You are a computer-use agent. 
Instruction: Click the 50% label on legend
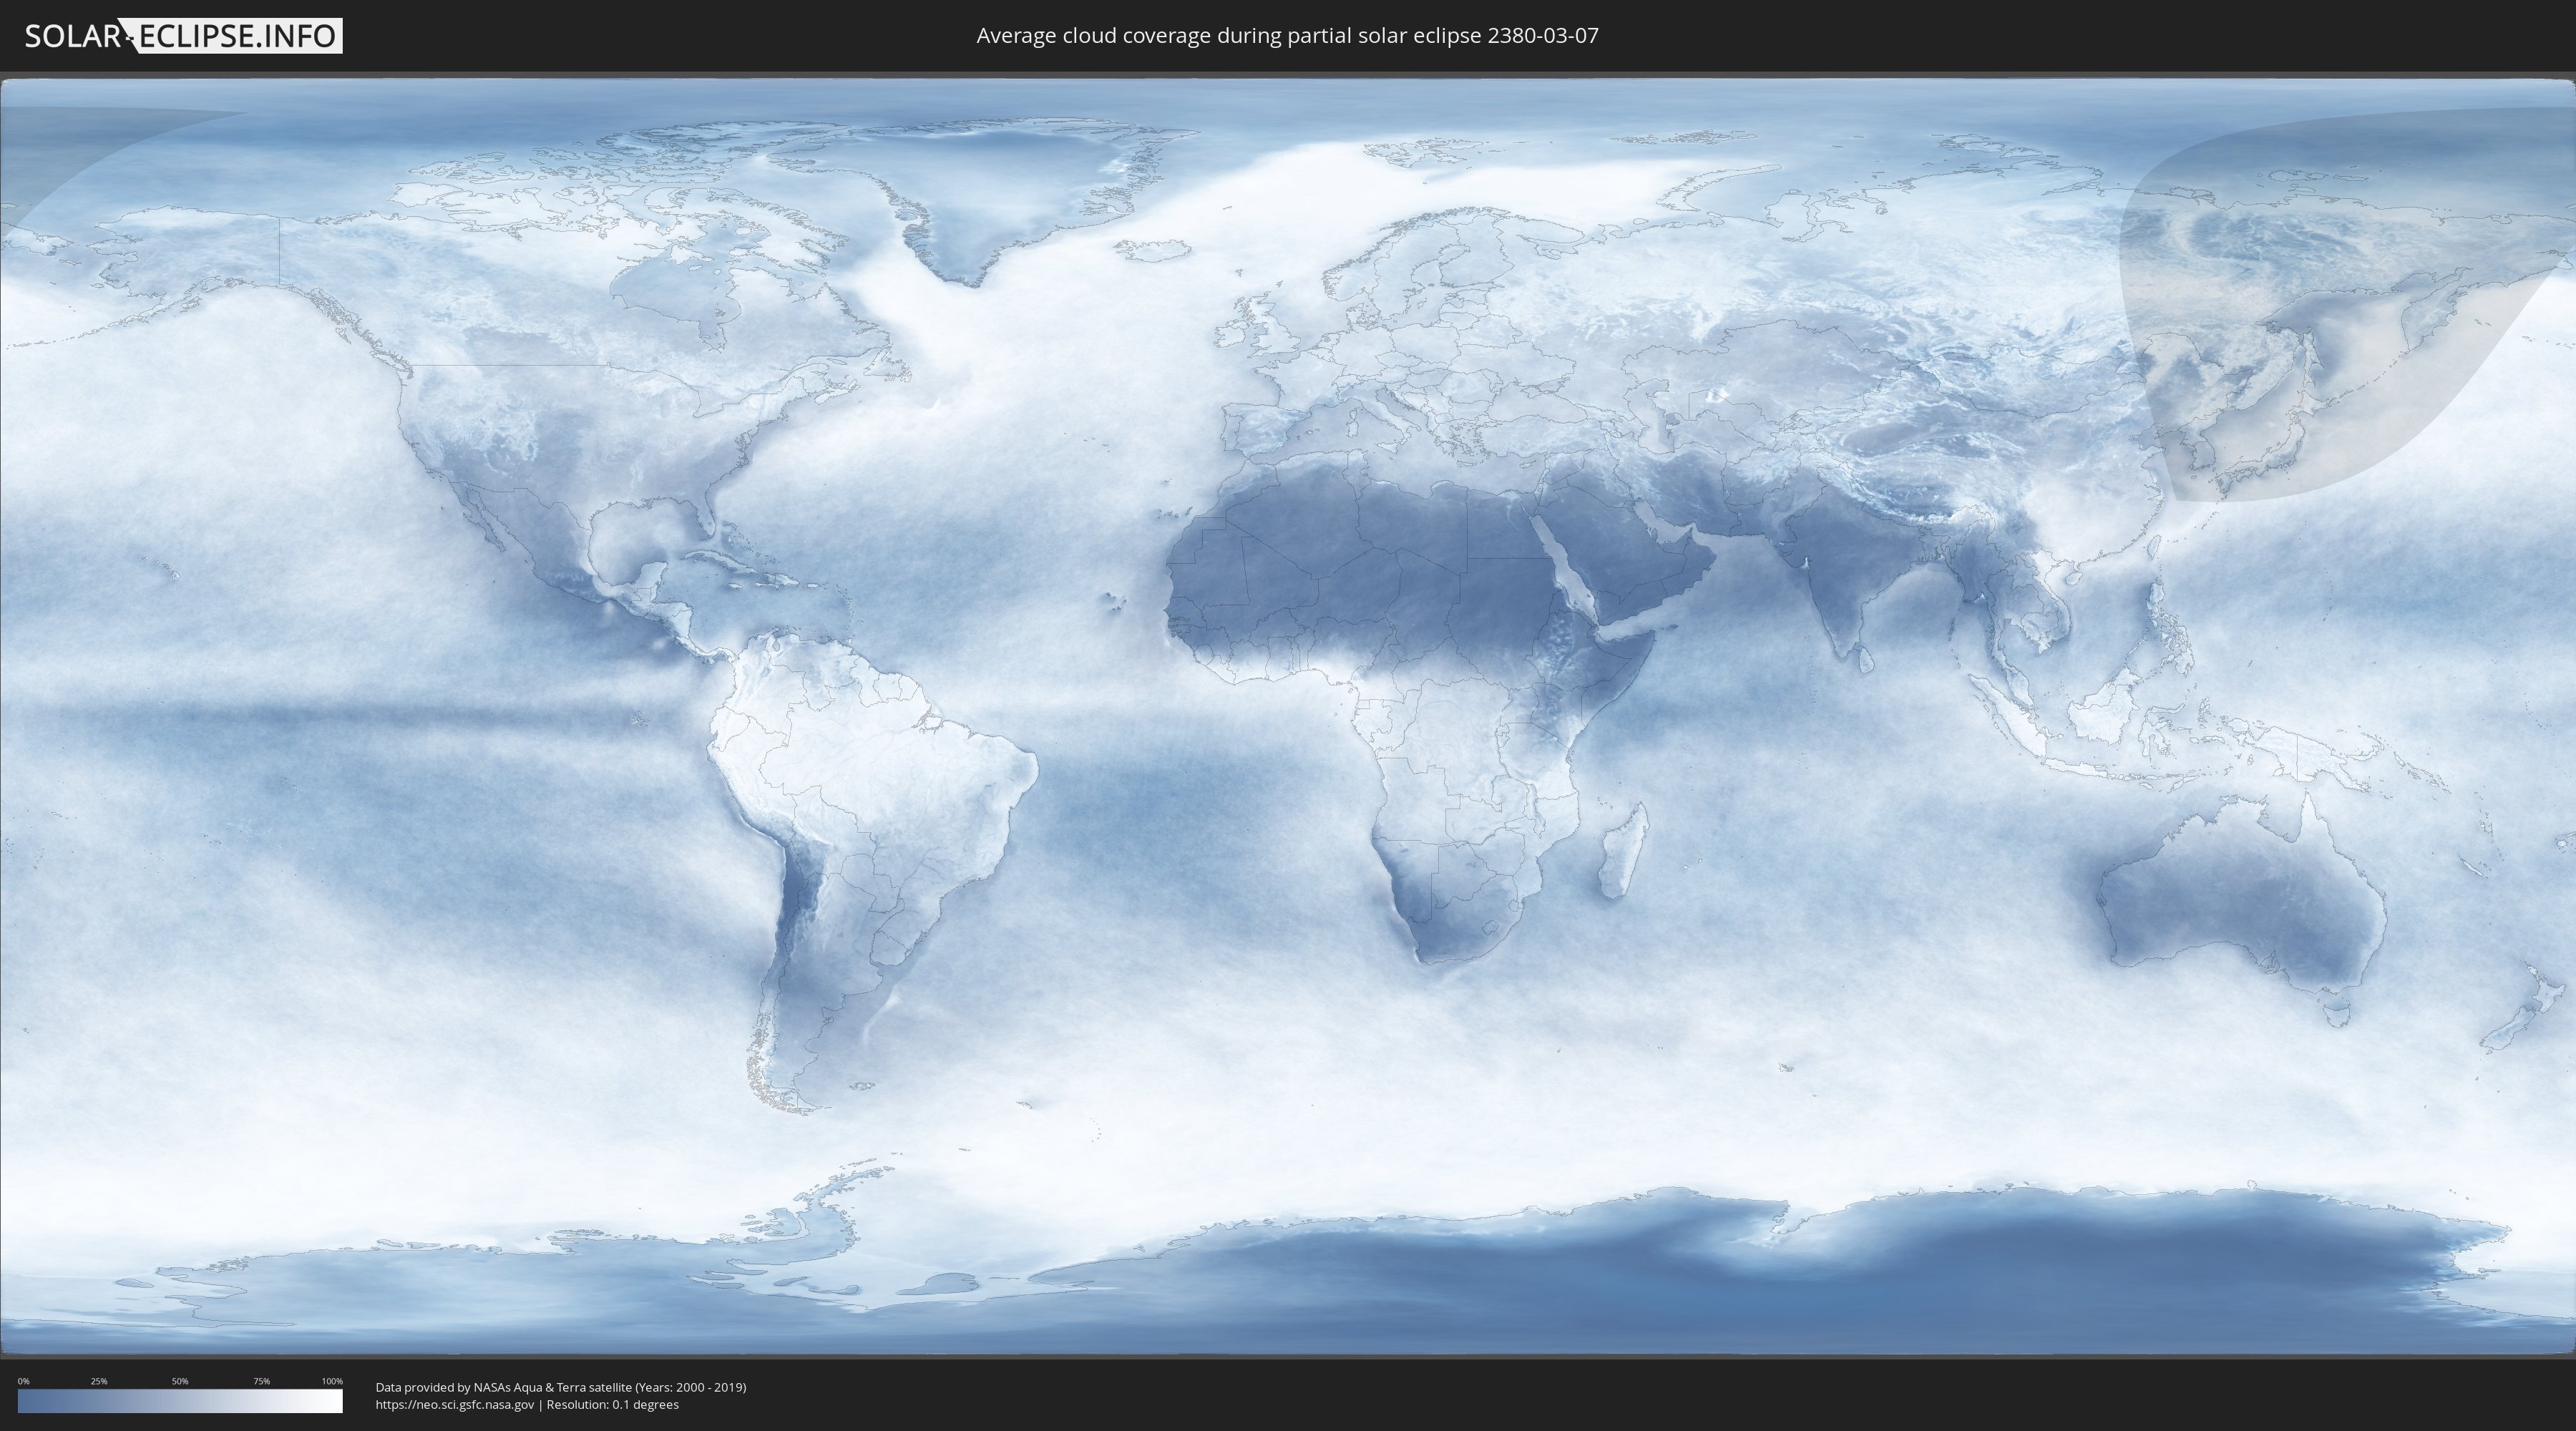pyautogui.click(x=180, y=1381)
